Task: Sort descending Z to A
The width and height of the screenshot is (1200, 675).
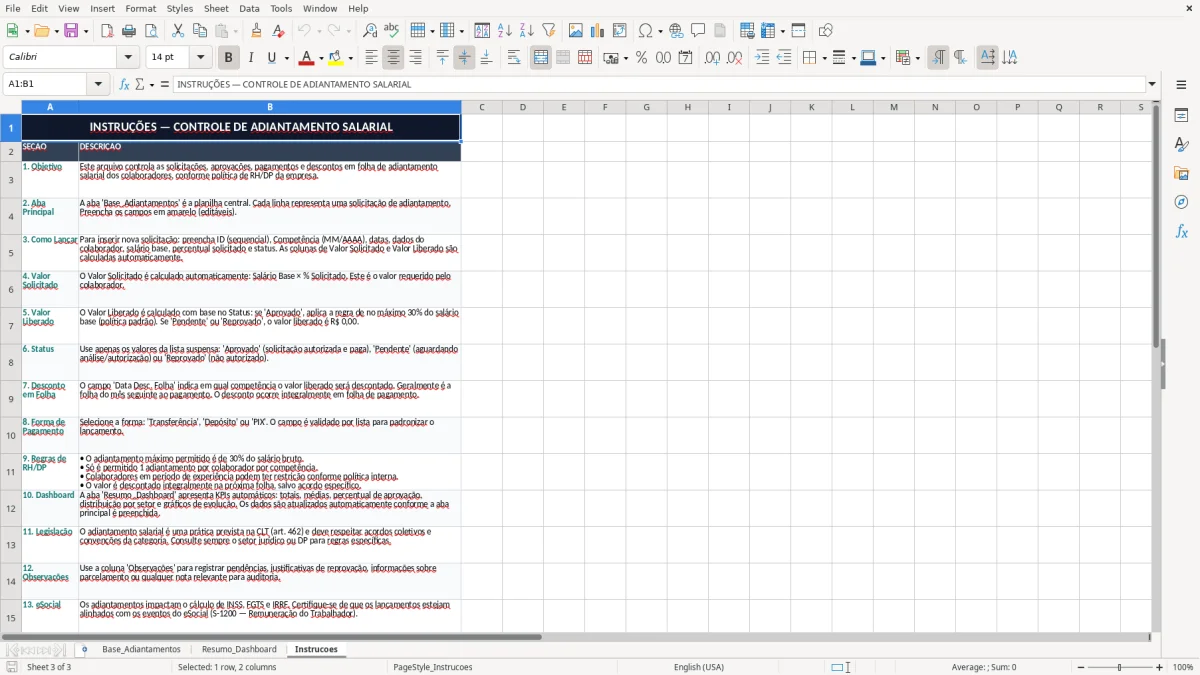Action: point(526,31)
